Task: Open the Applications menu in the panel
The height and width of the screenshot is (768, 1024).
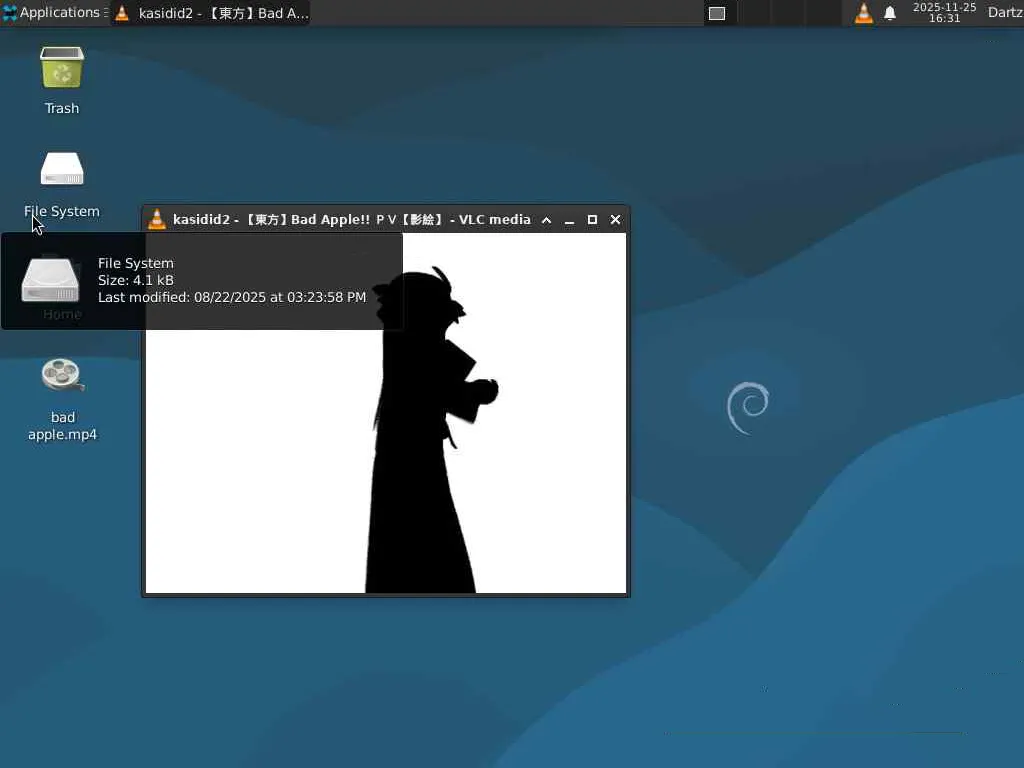Action: point(54,12)
